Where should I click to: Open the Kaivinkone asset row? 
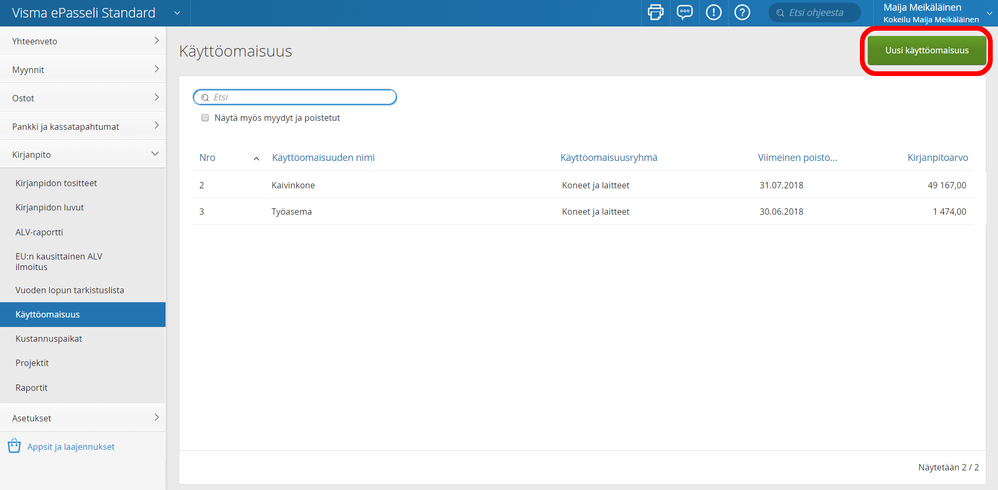click(582, 185)
